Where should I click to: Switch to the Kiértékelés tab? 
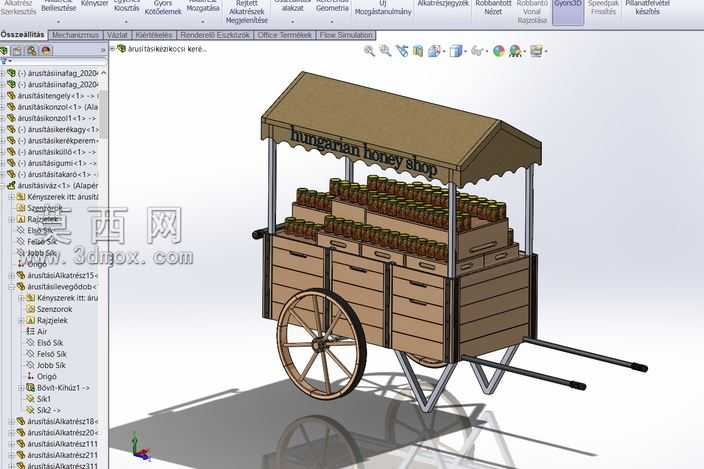154,35
